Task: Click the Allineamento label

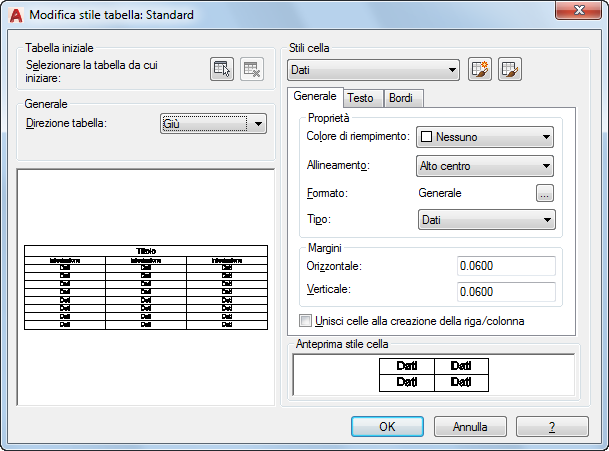Action: click(x=338, y=165)
